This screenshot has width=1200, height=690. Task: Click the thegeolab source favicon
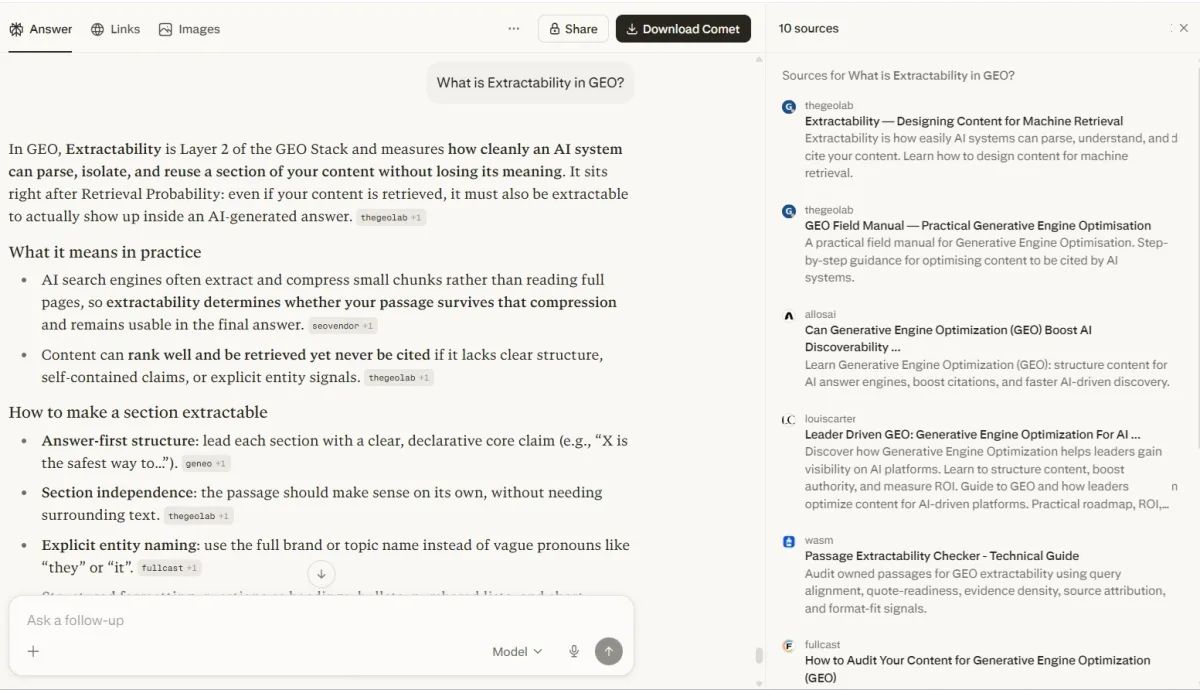[x=788, y=105]
